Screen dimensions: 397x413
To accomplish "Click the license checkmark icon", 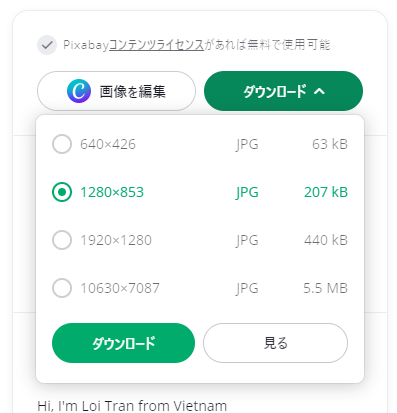I will pyautogui.click(x=47, y=45).
